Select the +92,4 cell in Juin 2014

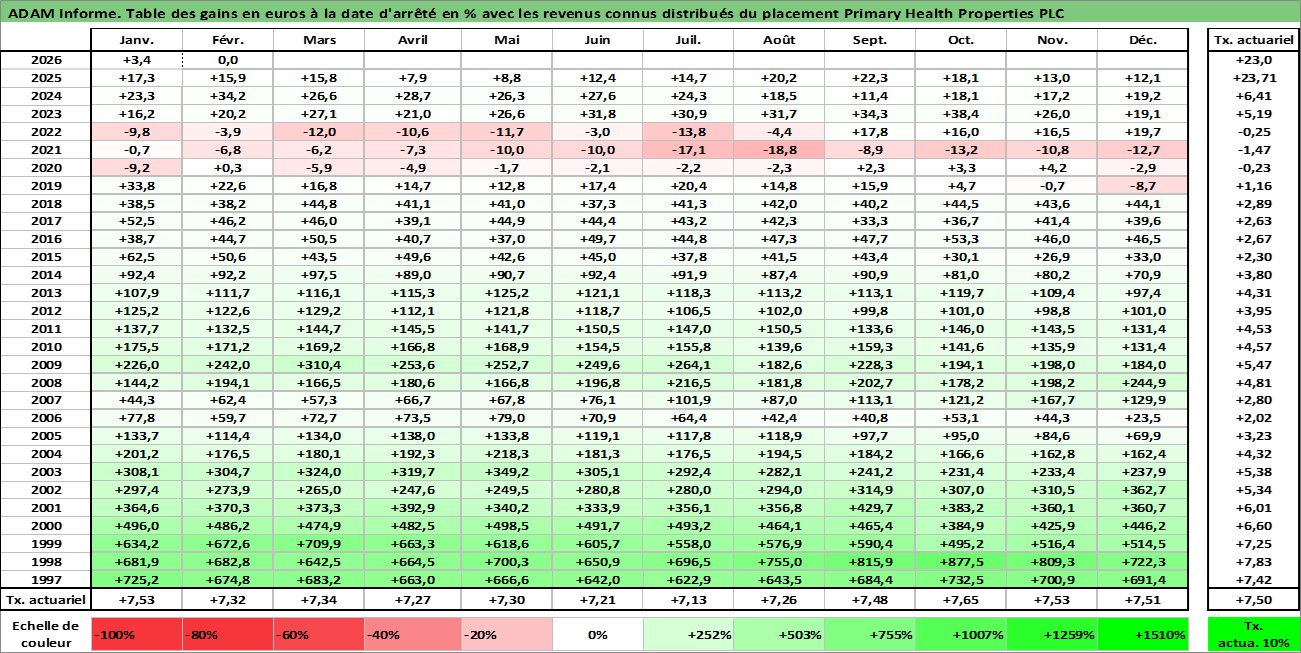pyautogui.click(x=598, y=275)
